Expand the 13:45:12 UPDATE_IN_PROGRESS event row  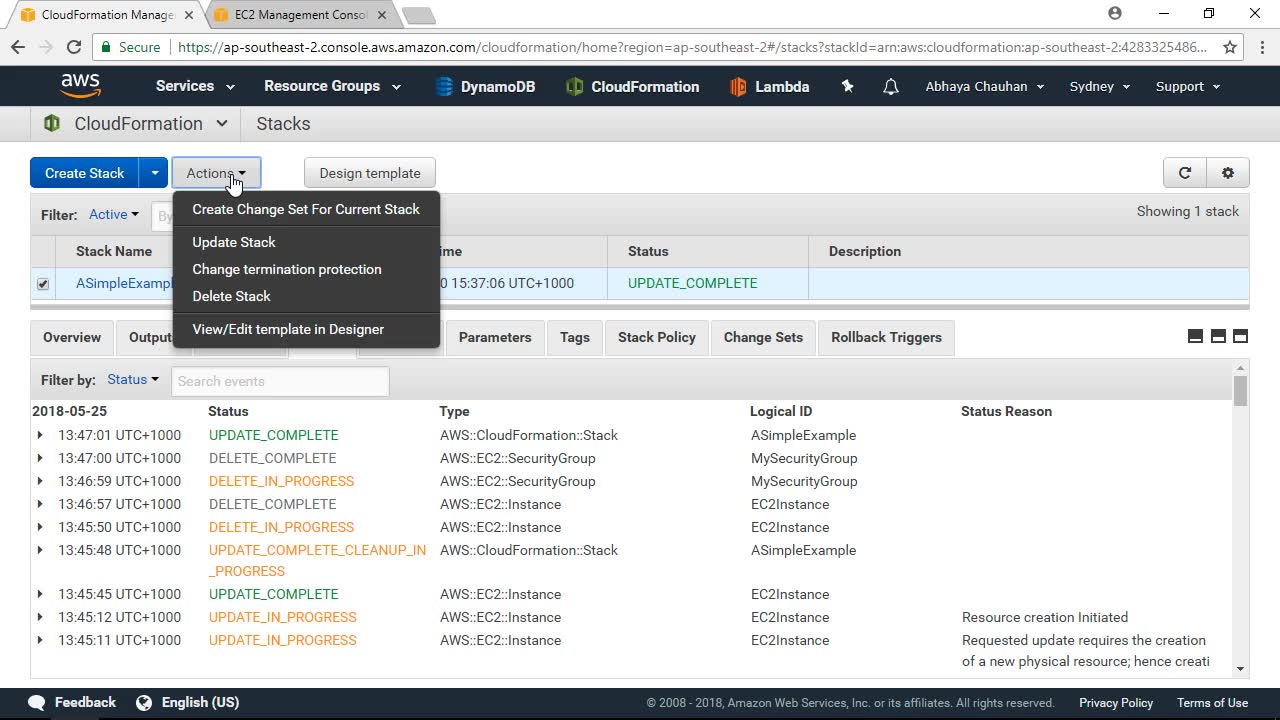(x=40, y=617)
